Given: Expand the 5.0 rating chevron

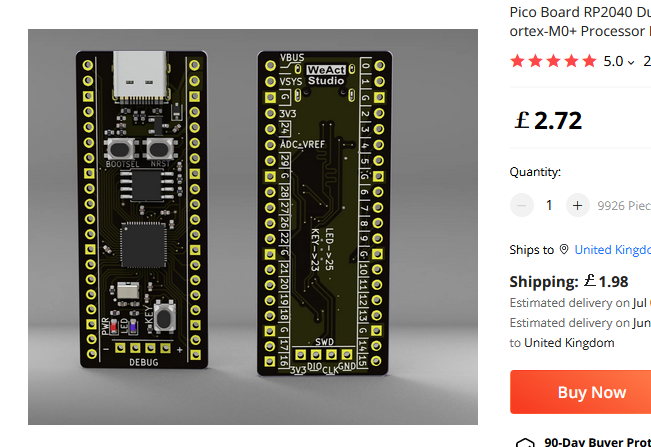Looking at the screenshot, I should 631,62.
